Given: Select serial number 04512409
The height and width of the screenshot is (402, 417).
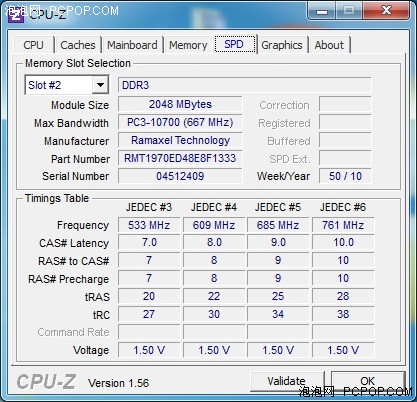Looking at the screenshot, I should click(x=180, y=176).
